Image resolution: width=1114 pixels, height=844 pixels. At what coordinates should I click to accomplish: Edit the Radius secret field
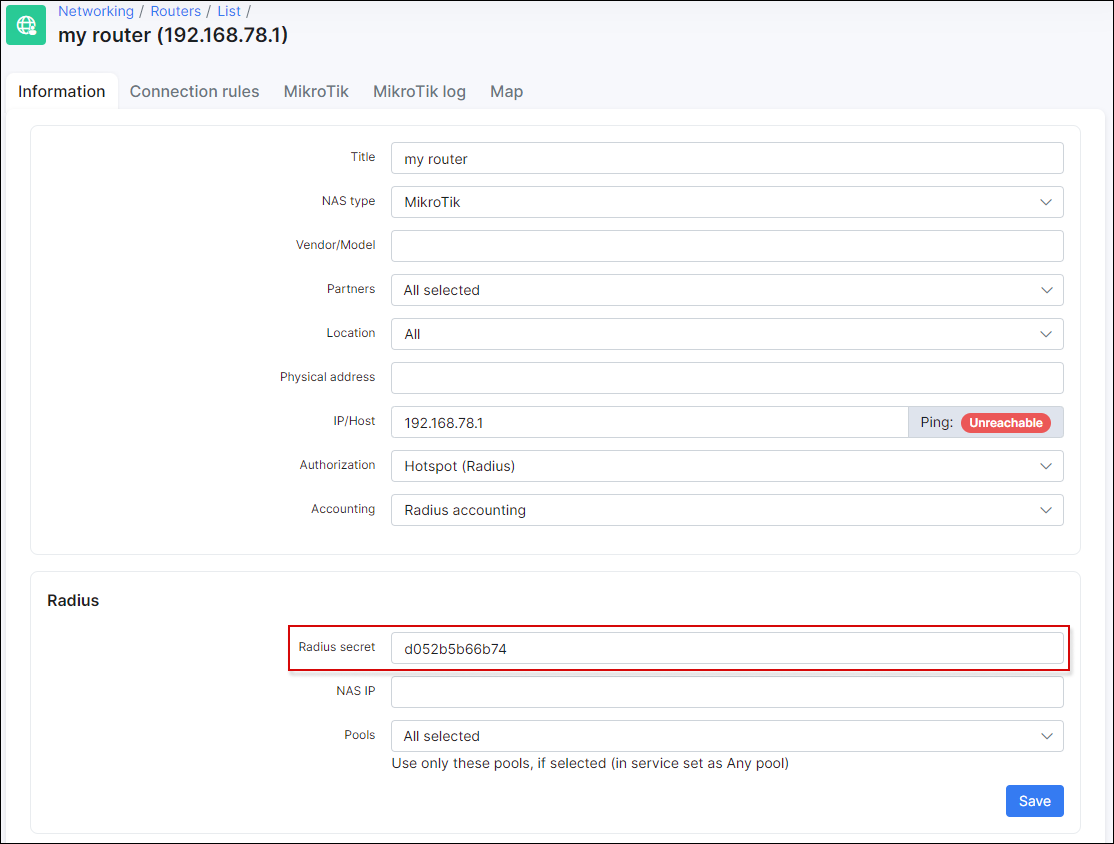[x=727, y=649]
